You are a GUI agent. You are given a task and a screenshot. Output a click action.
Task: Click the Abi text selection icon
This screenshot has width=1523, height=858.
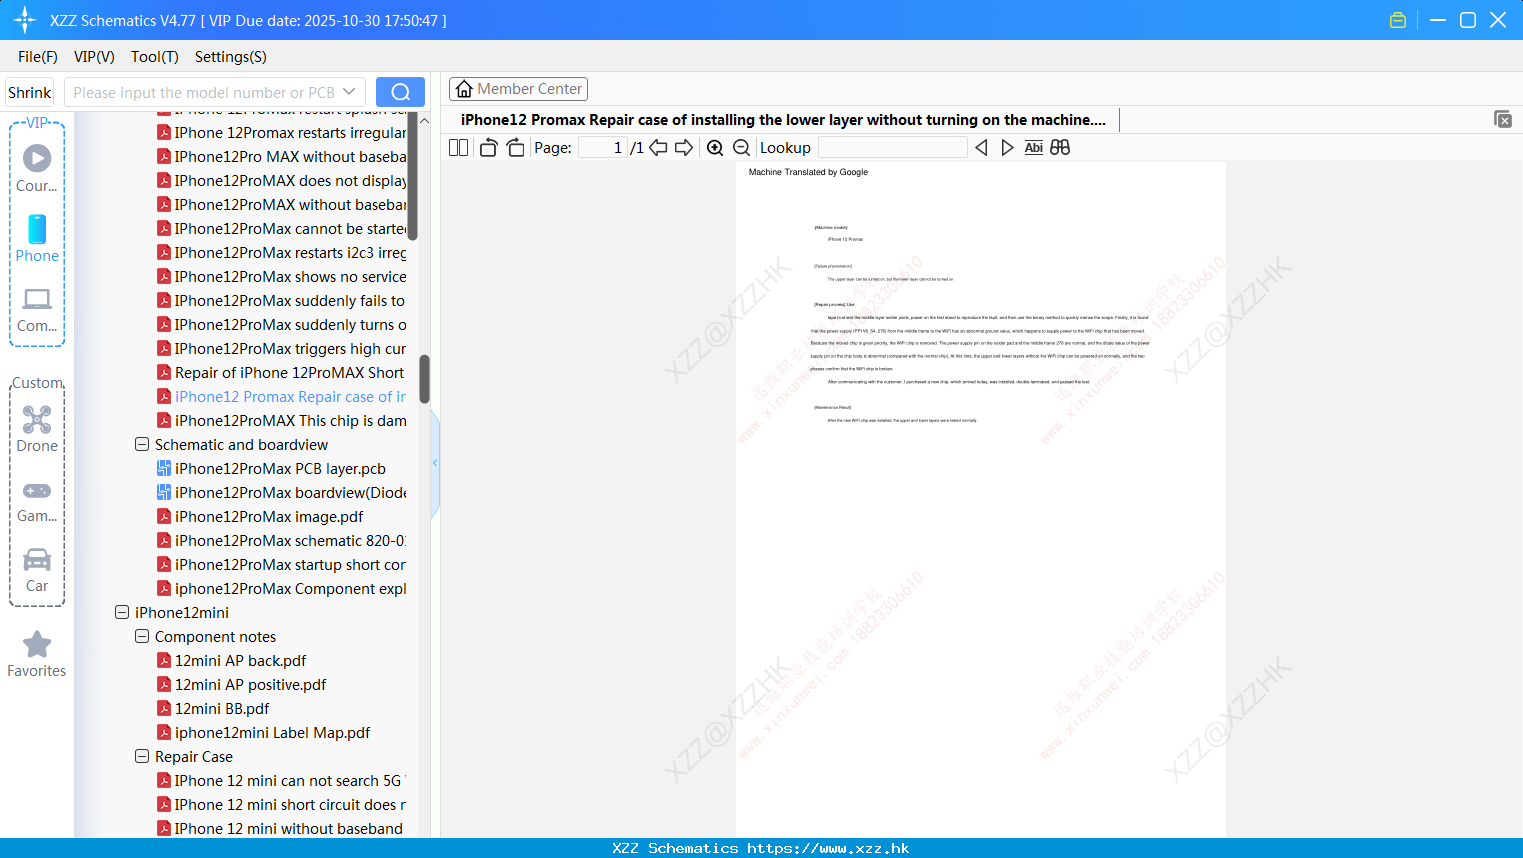1034,147
